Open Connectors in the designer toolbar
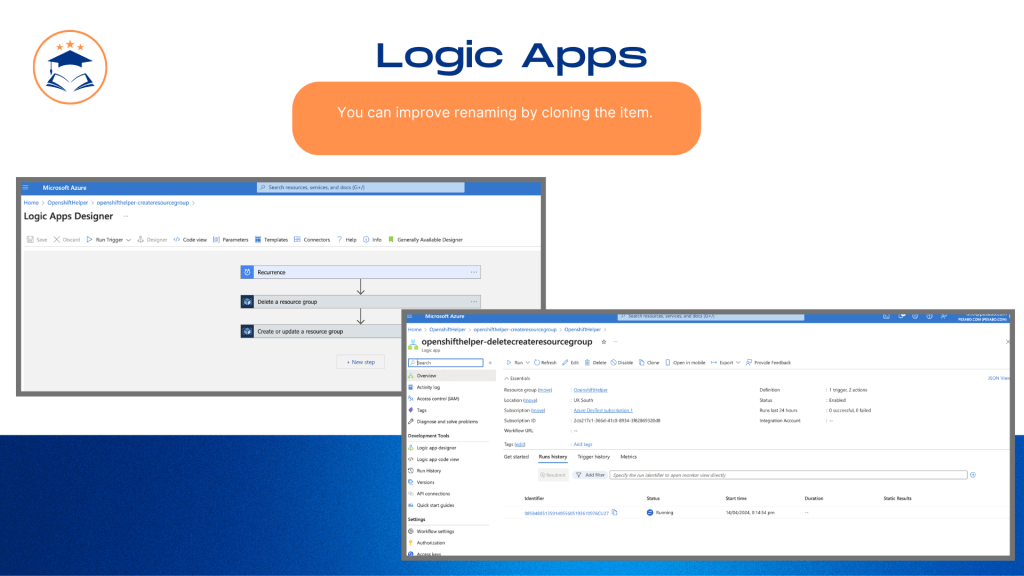Viewport: 1024px width, 576px height. [x=312, y=240]
